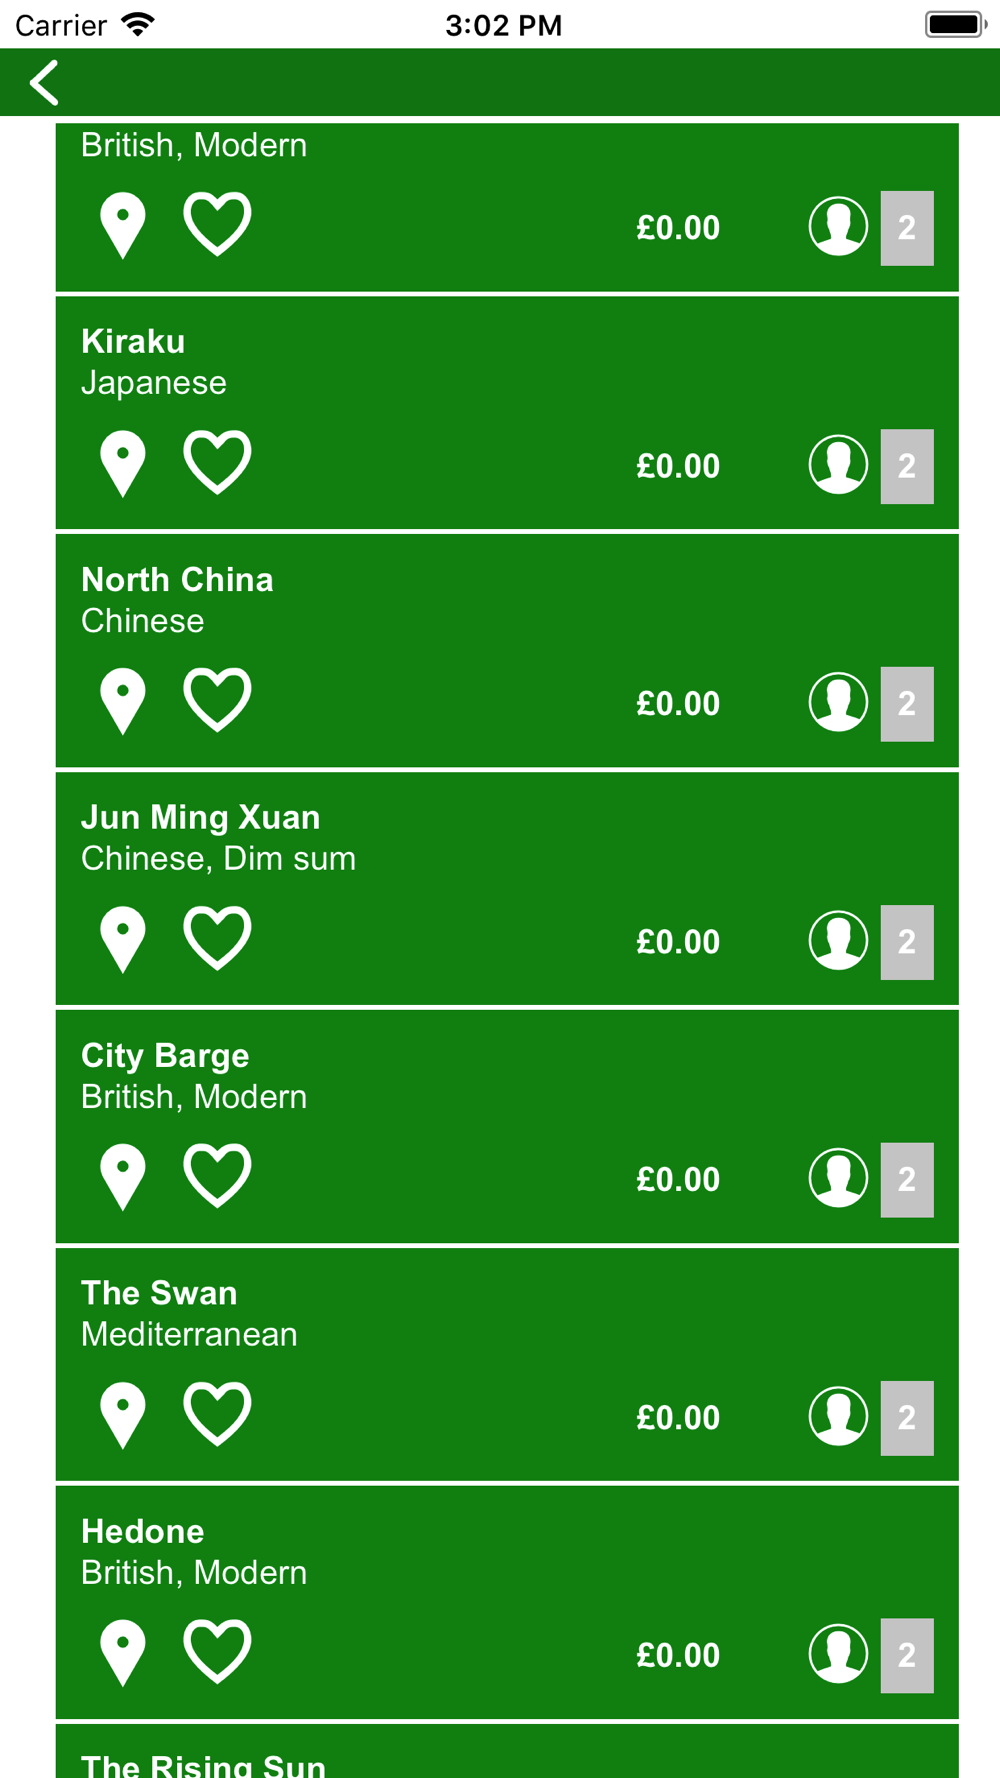Favorite the Kiraku restaurant heart
Viewport: 1000px width, 1778px height.
click(217, 462)
